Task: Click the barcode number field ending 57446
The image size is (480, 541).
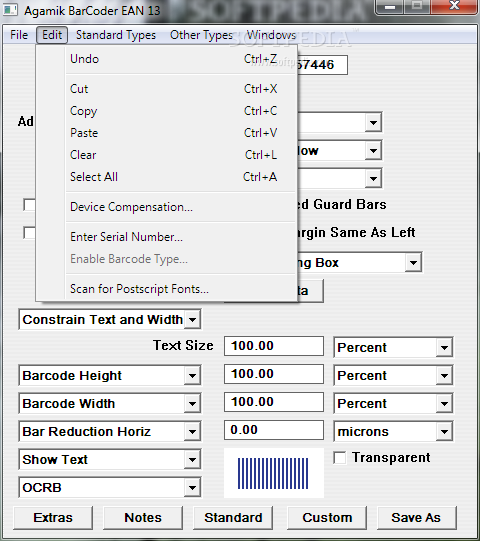Action: 322,65
